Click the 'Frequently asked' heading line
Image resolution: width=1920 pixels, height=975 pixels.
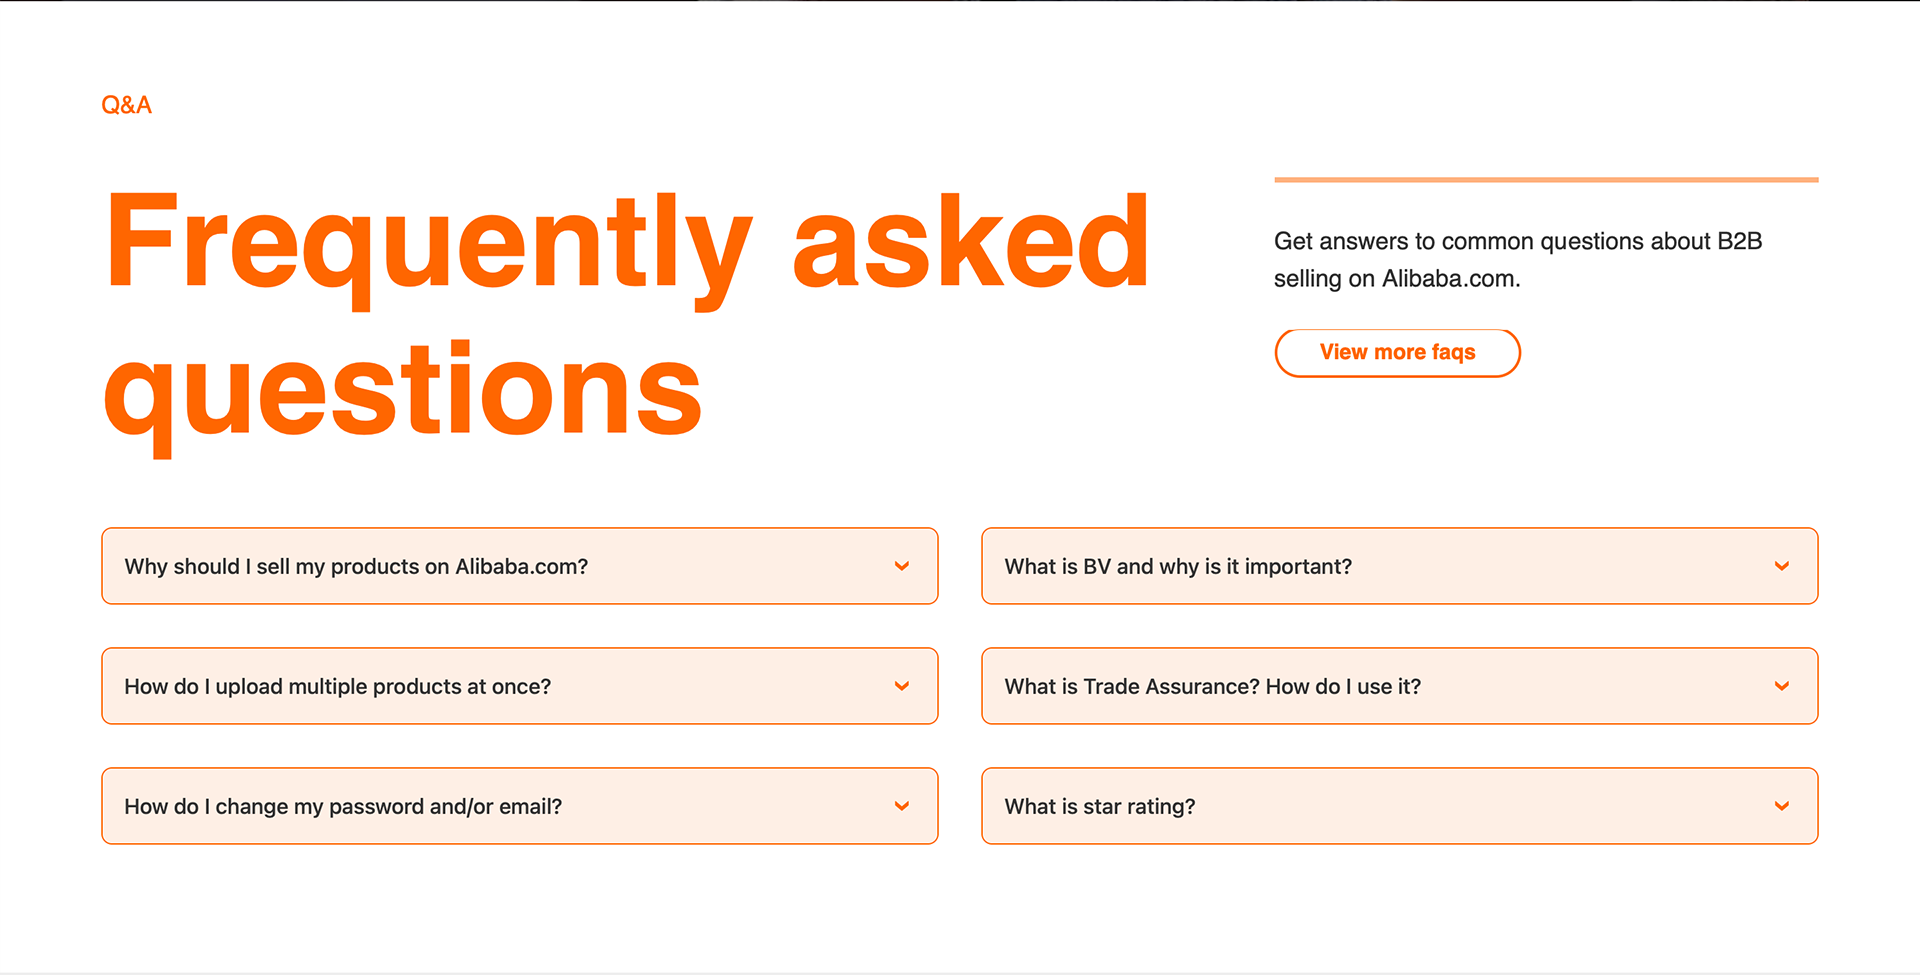point(627,243)
